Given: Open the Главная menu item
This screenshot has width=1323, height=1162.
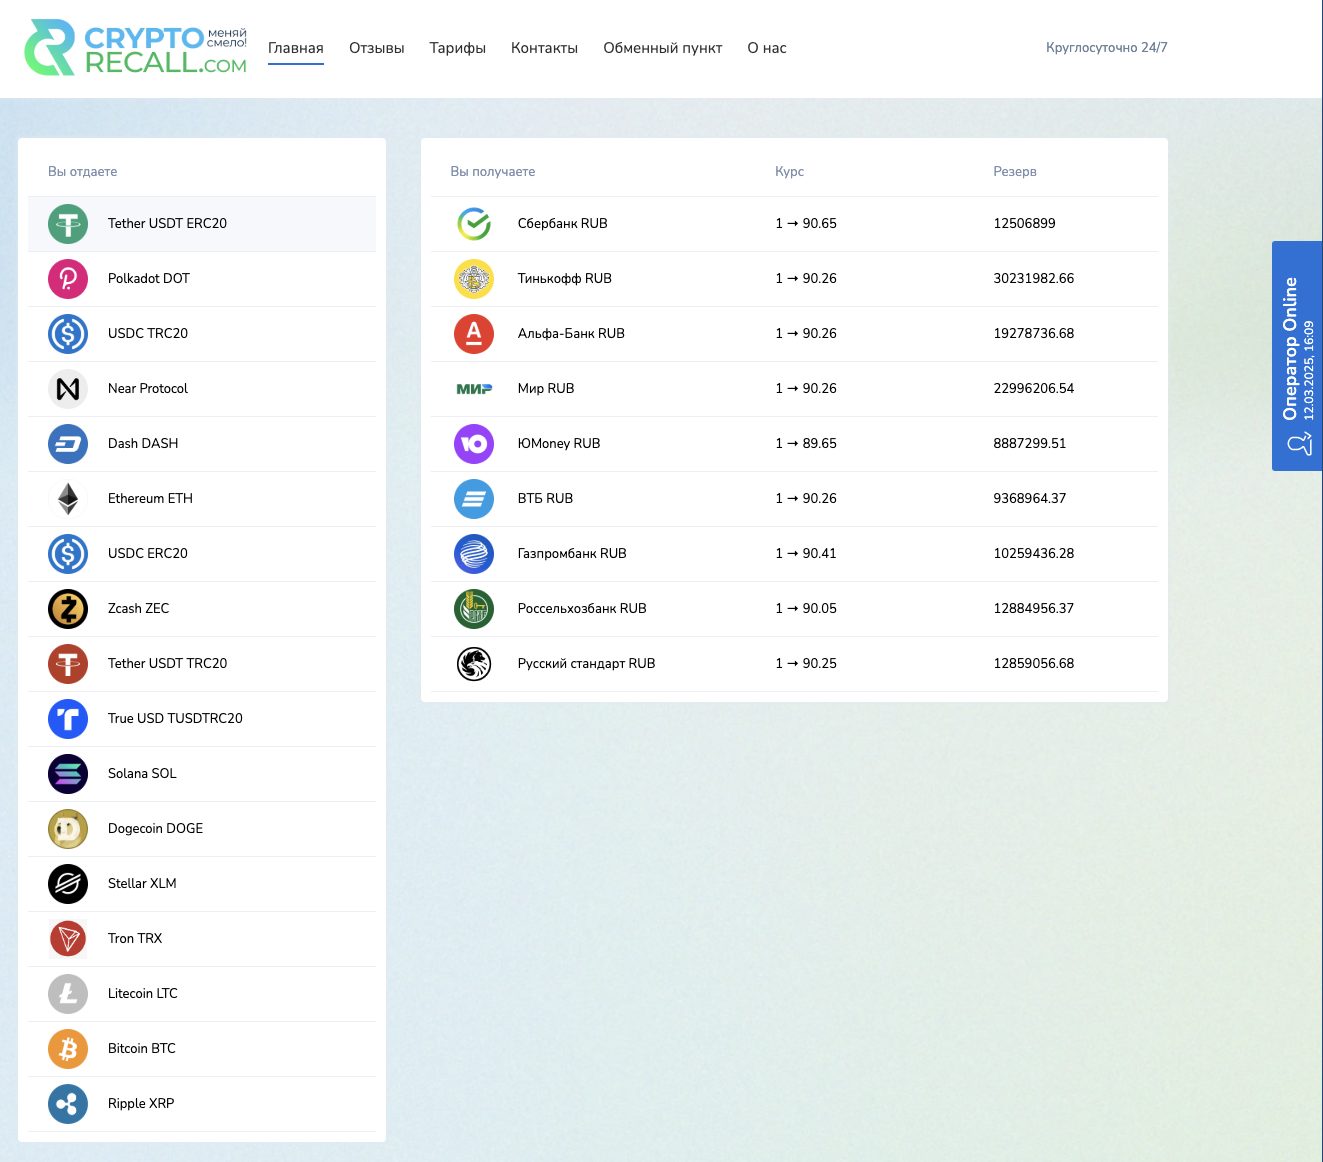Looking at the screenshot, I should [296, 48].
